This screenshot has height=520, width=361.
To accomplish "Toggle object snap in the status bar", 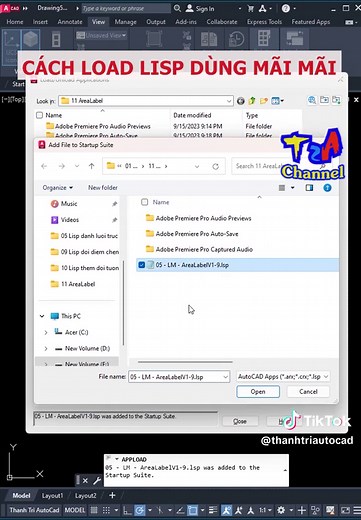I will pyautogui.click(x=192, y=510).
